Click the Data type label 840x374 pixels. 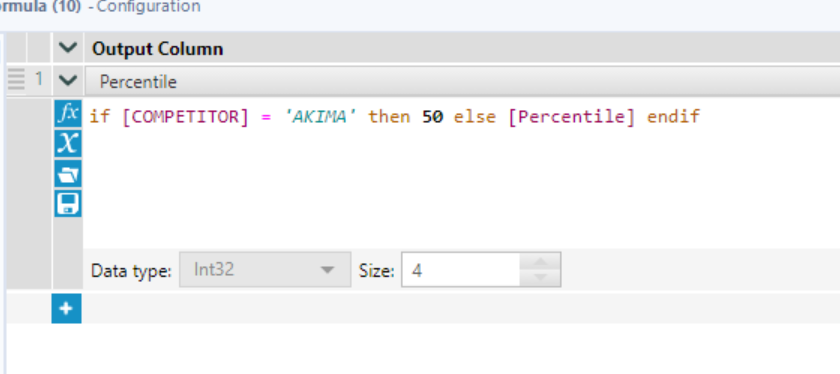(131, 271)
